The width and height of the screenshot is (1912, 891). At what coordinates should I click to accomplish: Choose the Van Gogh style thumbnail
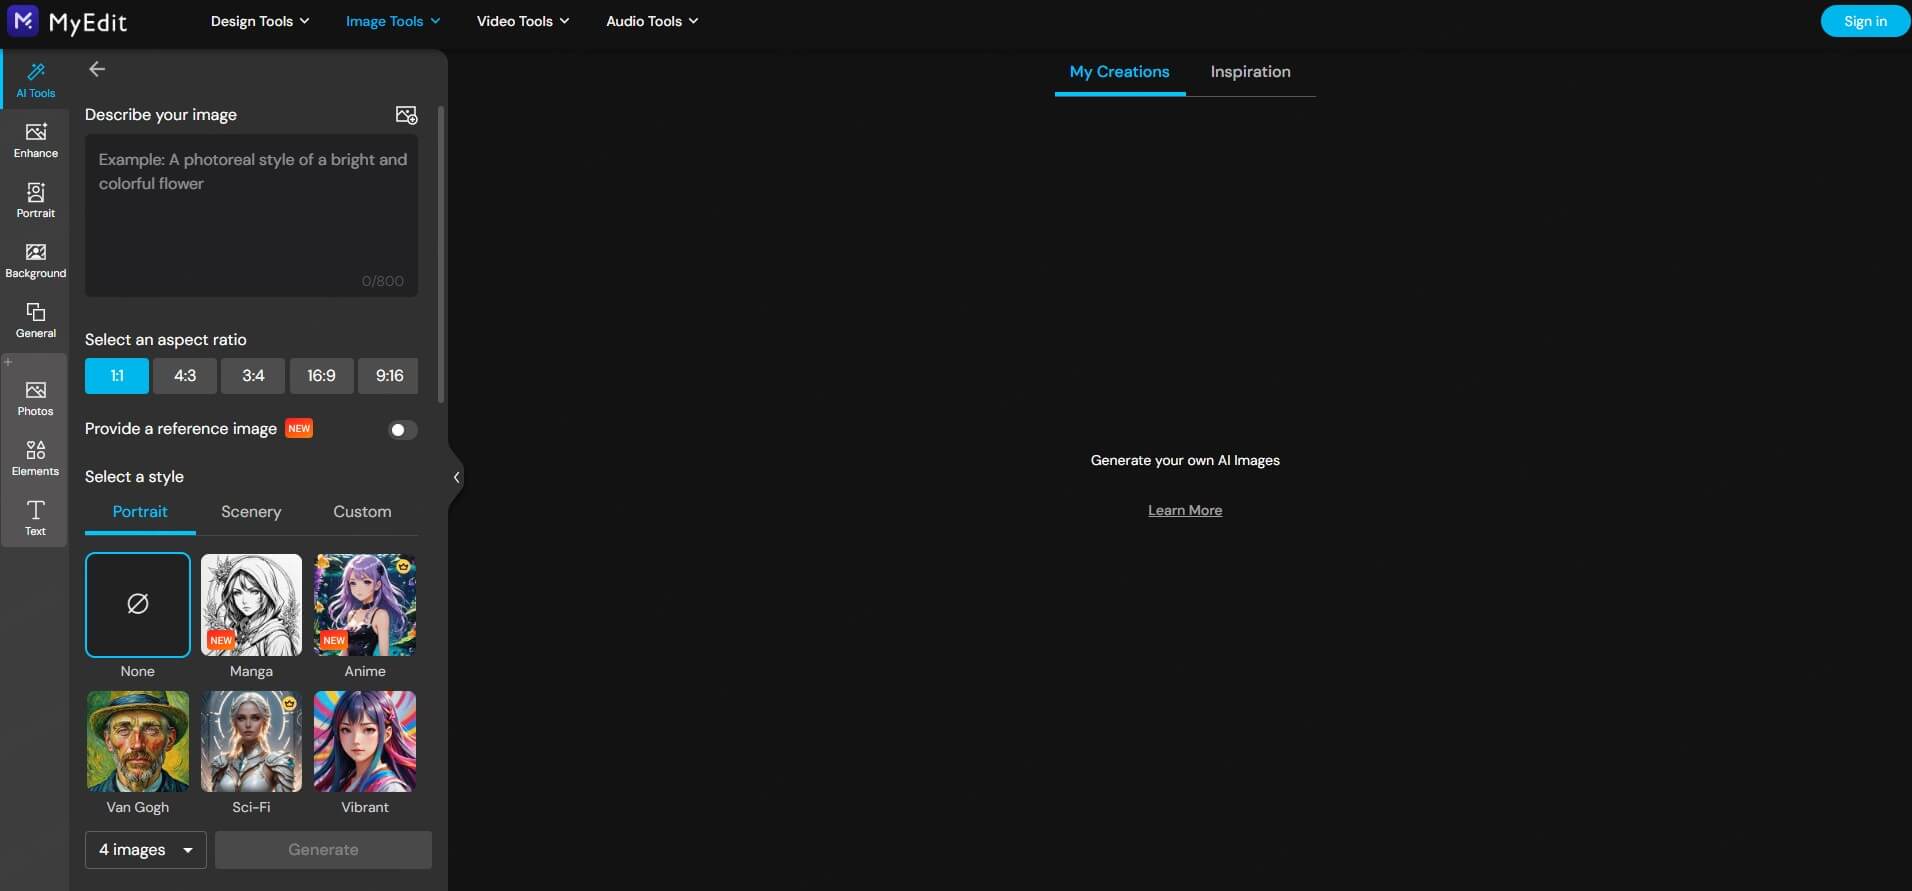(138, 741)
